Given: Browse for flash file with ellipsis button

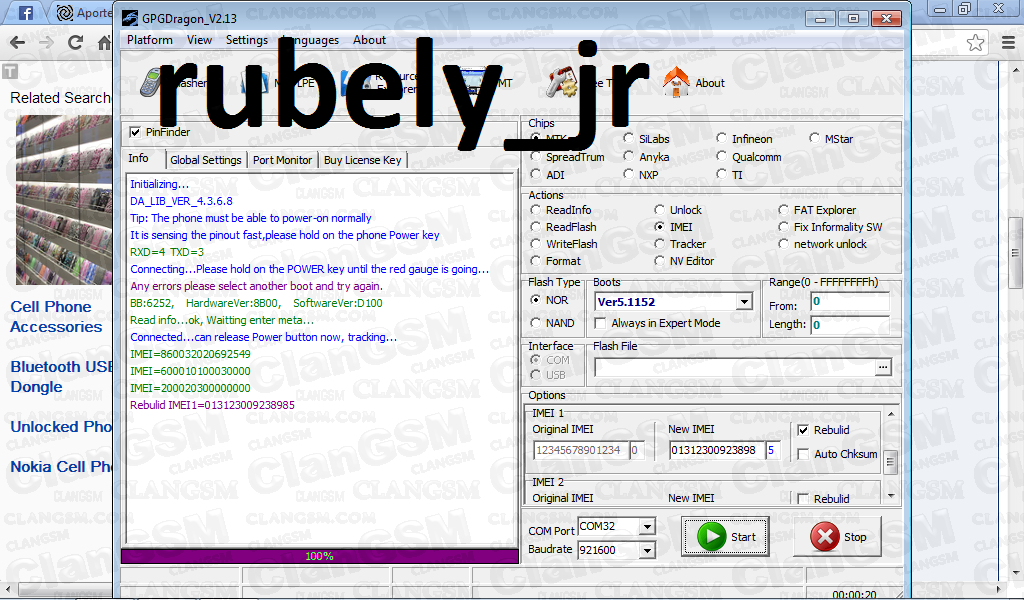Looking at the screenshot, I should tap(883, 368).
